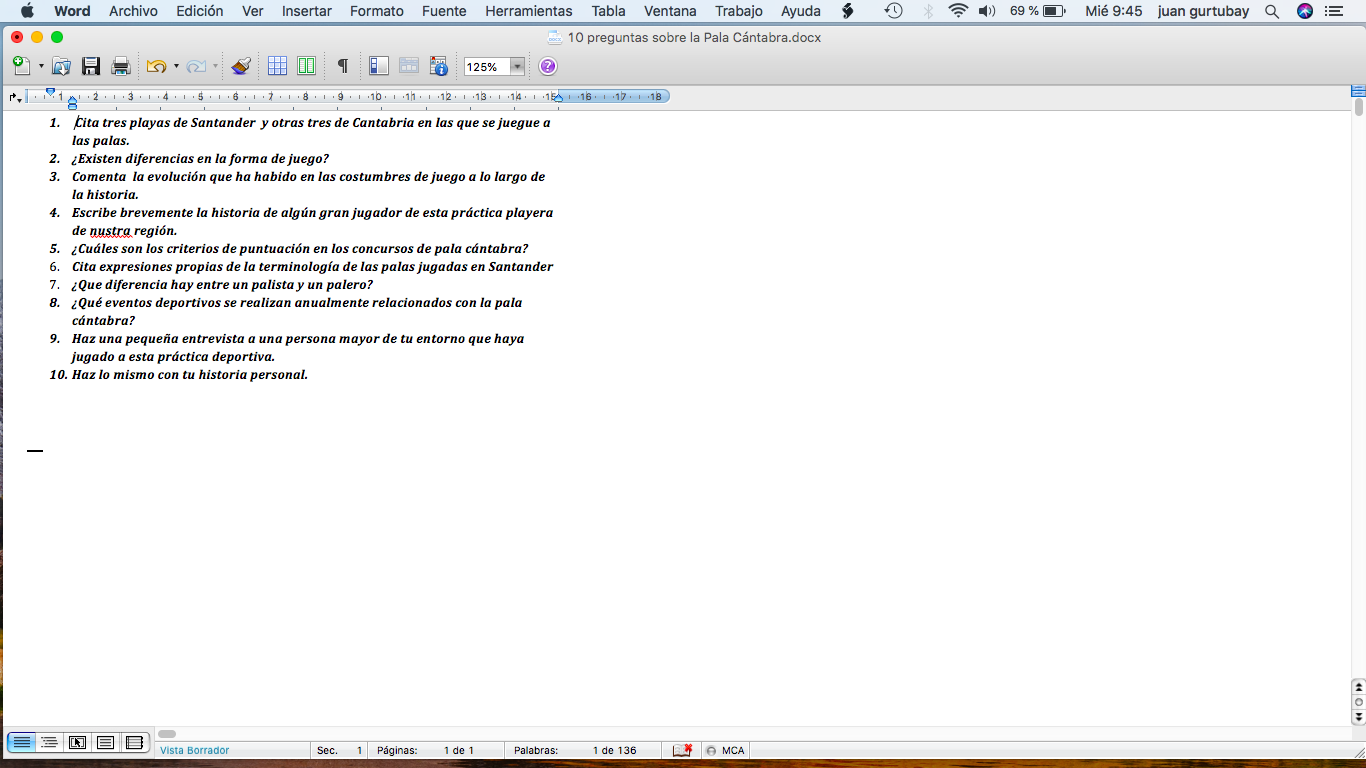The height and width of the screenshot is (768, 1366).
Task: Open the Toolbox icon in toolbar
Action: coord(408,66)
